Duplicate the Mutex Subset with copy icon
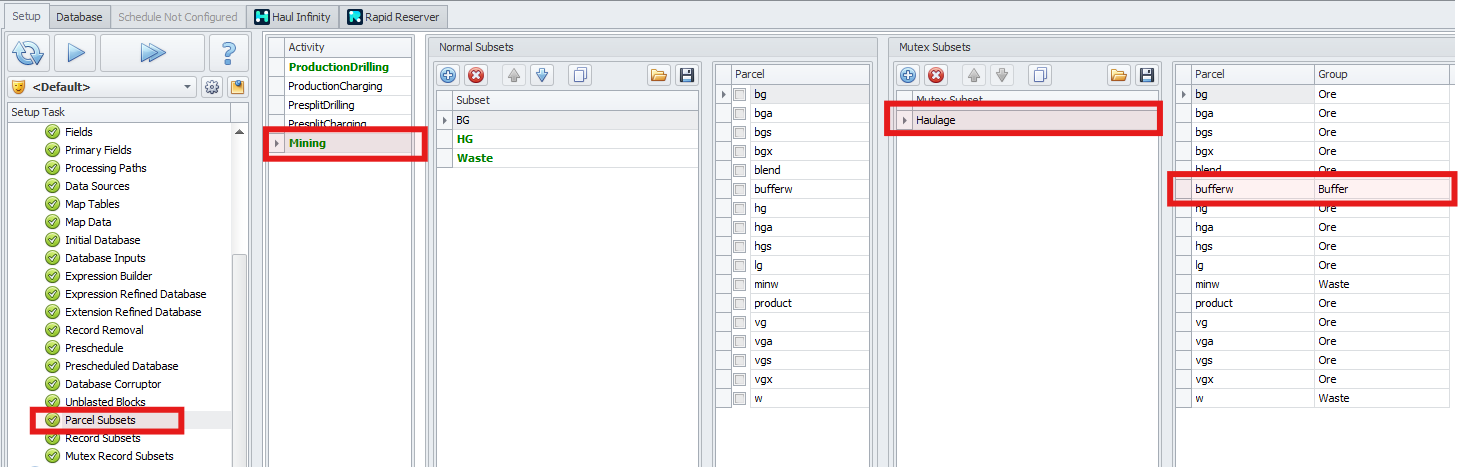 (x=1040, y=76)
